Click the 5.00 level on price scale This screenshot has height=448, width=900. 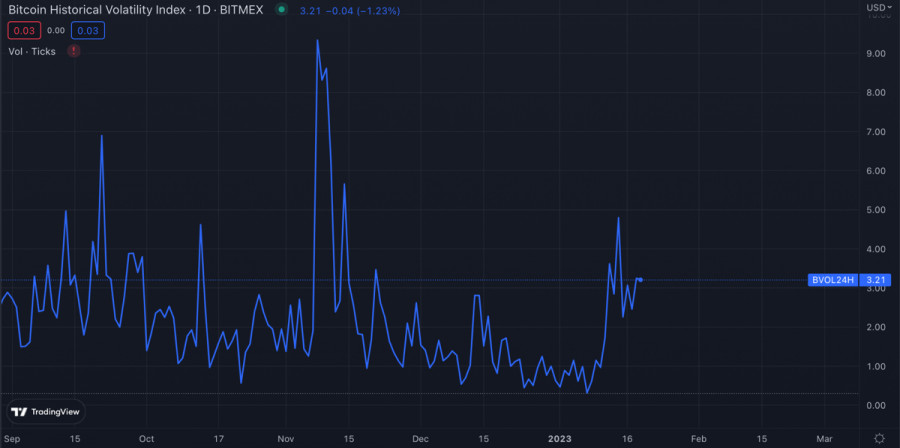click(875, 210)
